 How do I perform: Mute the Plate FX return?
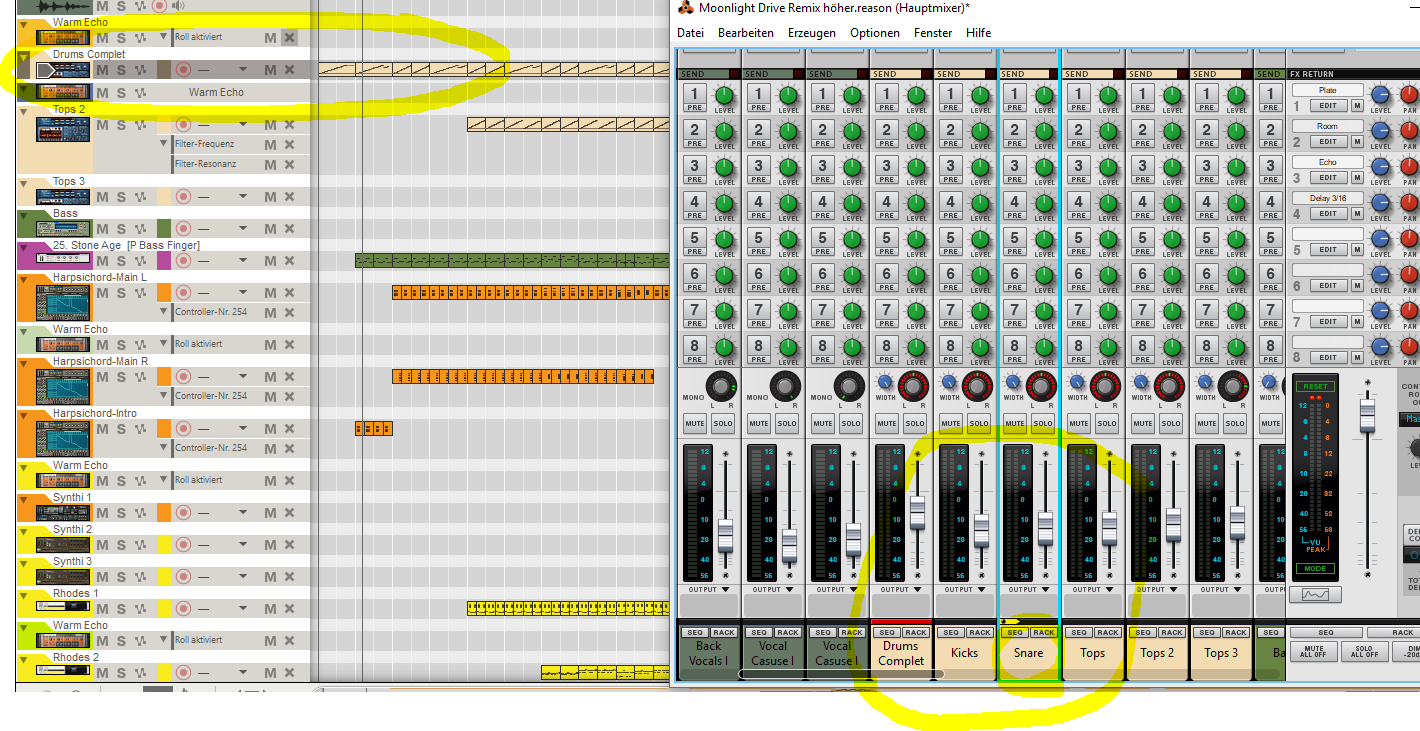1357,106
